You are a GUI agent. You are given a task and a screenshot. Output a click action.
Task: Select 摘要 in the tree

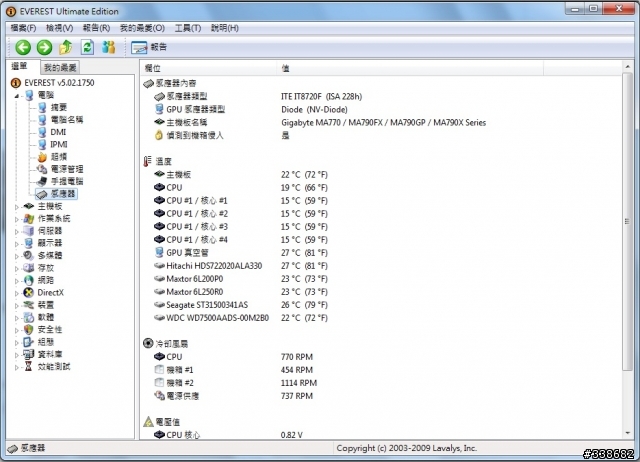(x=58, y=107)
